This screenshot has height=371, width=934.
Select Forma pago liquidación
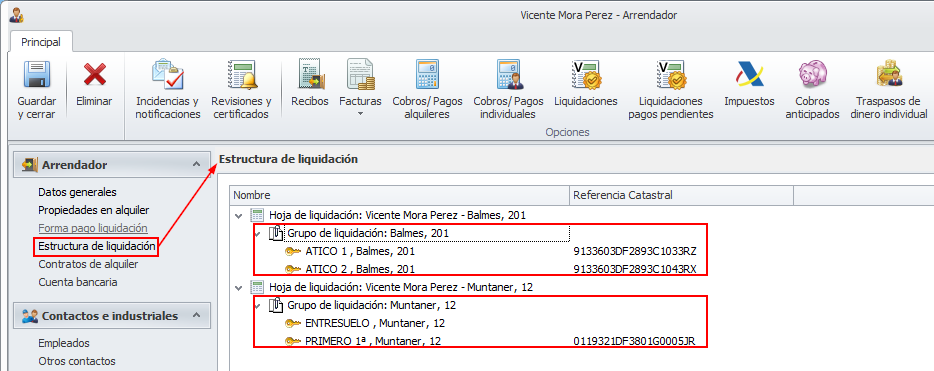[93, 228]
